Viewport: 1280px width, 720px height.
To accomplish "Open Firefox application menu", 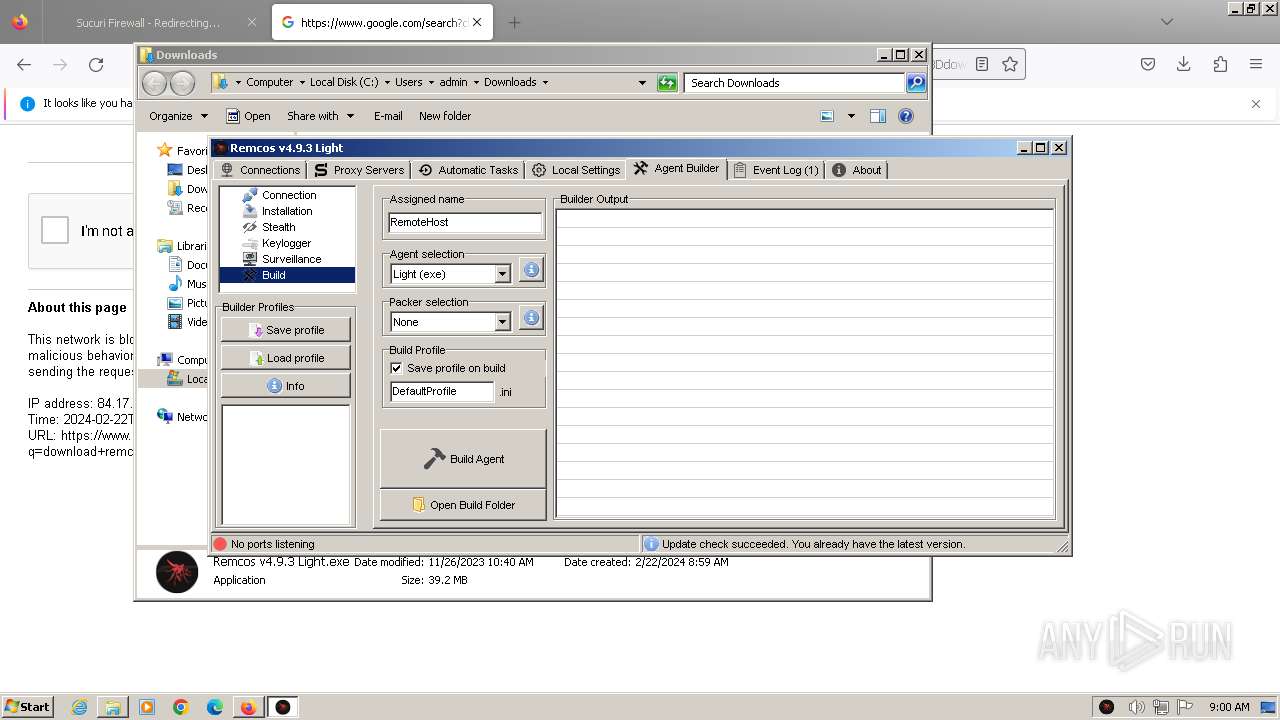I will point(1256,64).
